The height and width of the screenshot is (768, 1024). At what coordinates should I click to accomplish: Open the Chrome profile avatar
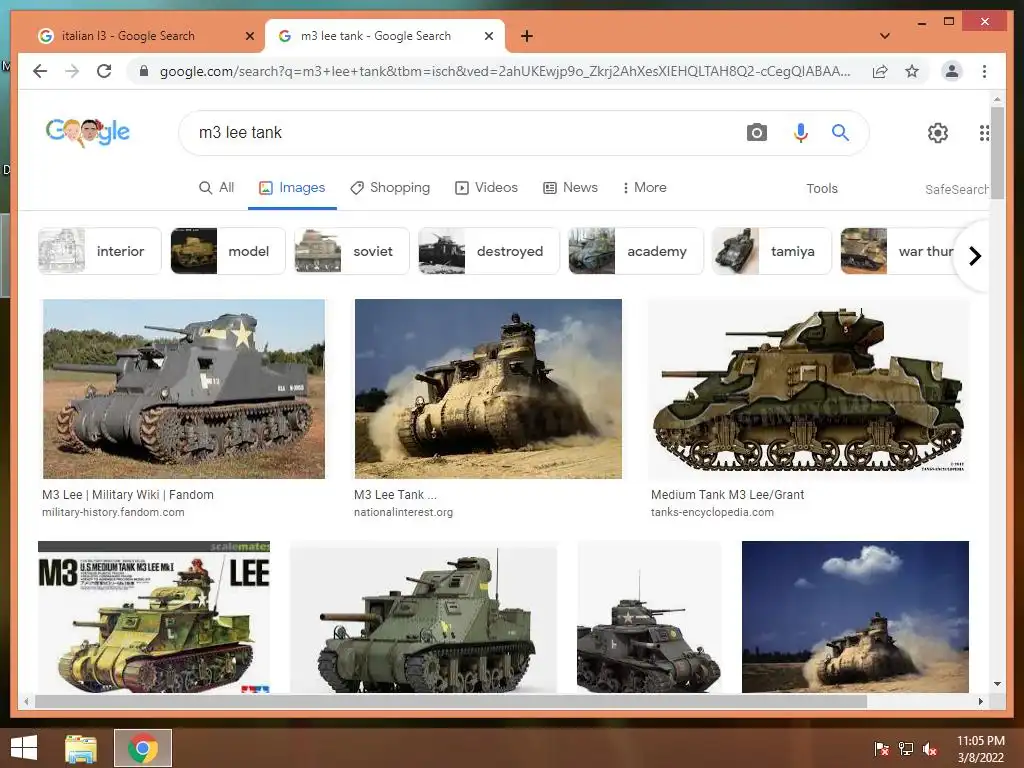coord(952,71)
